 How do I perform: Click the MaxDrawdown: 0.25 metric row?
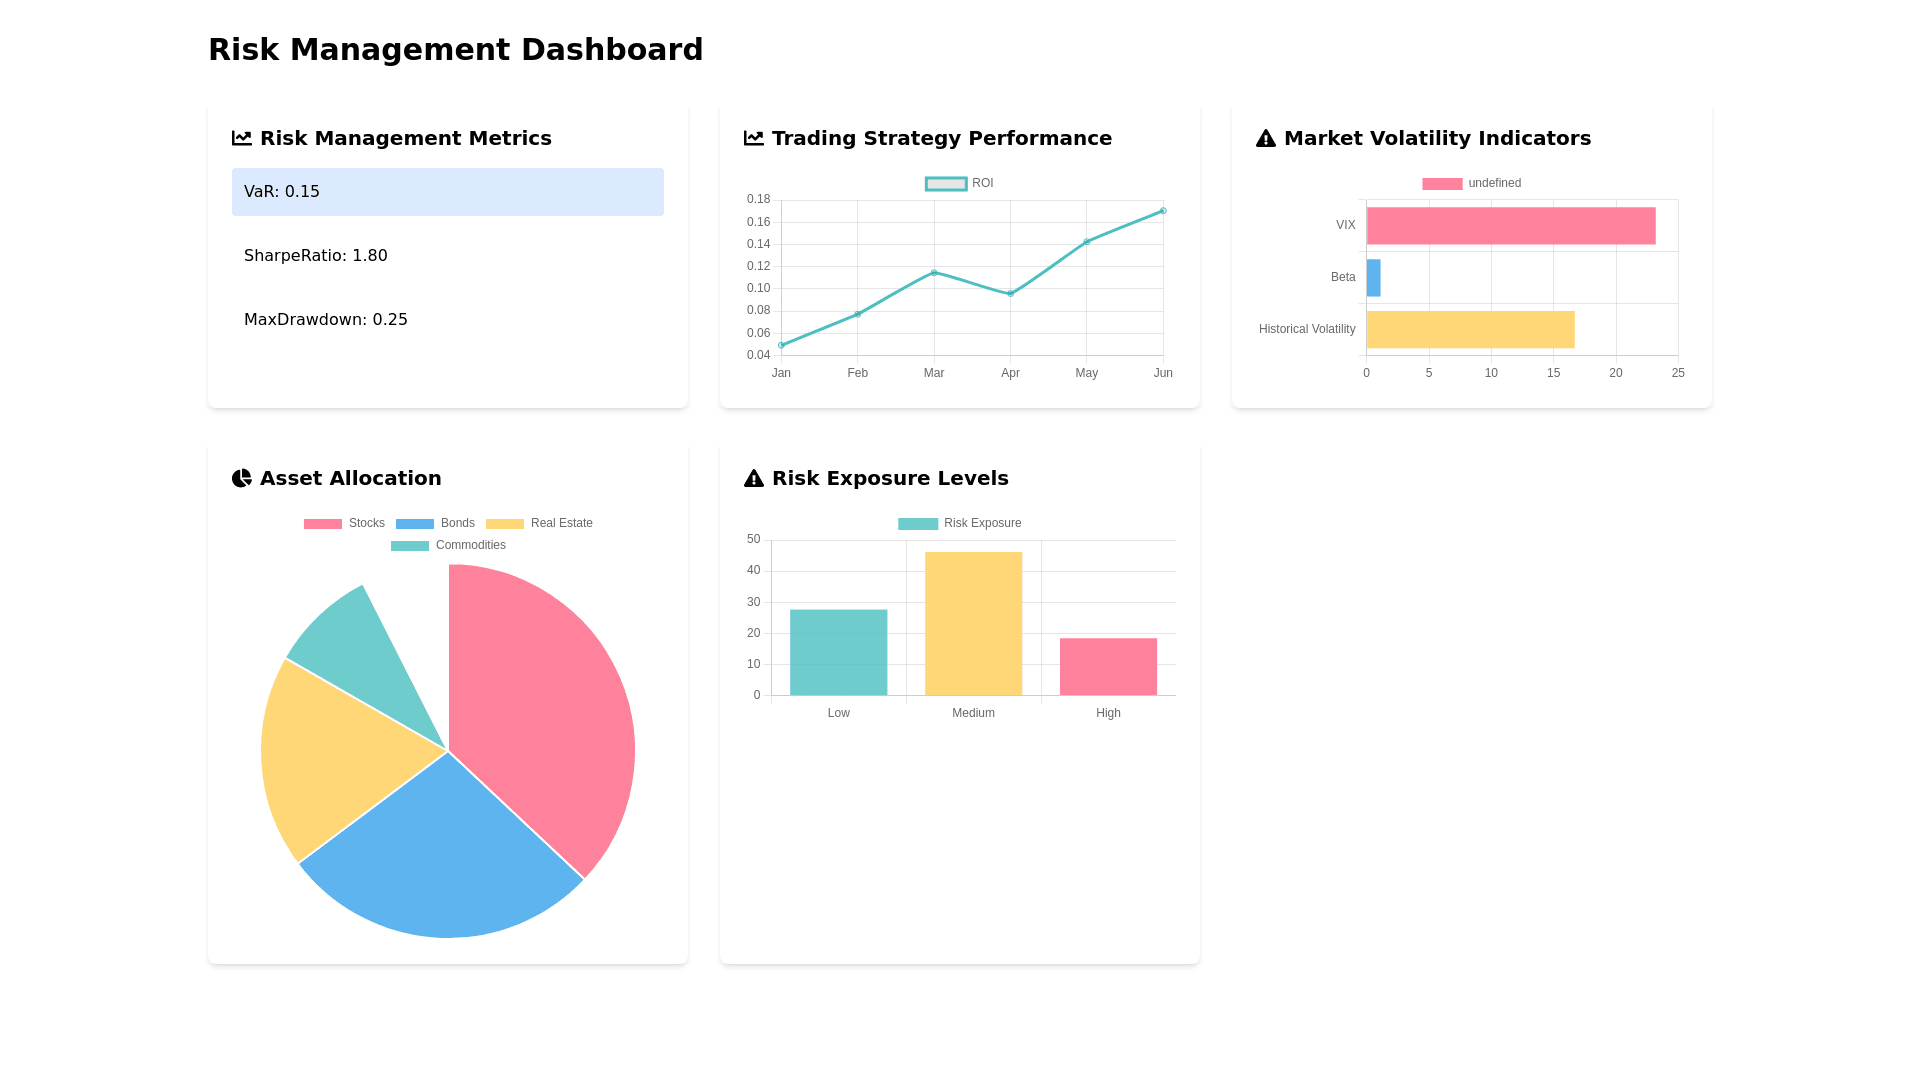tap(447, 320)
